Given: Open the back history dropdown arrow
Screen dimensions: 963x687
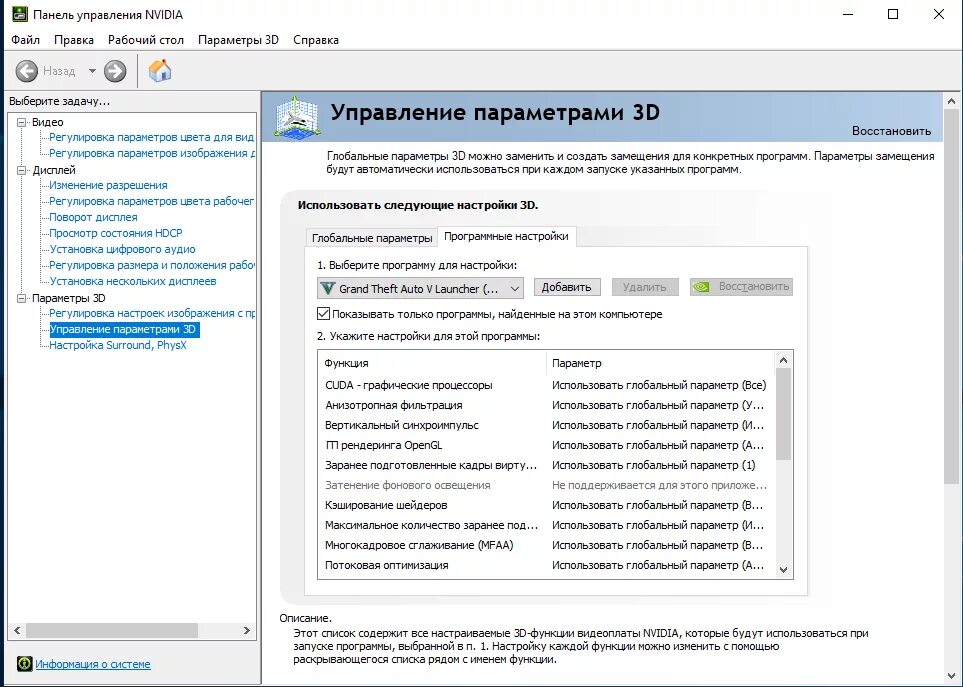Looking at the screenshot, I should click(x=92, y=71).
